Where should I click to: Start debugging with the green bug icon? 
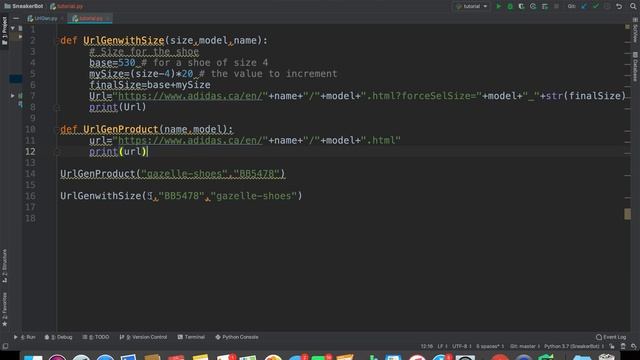tap(510, 7)
